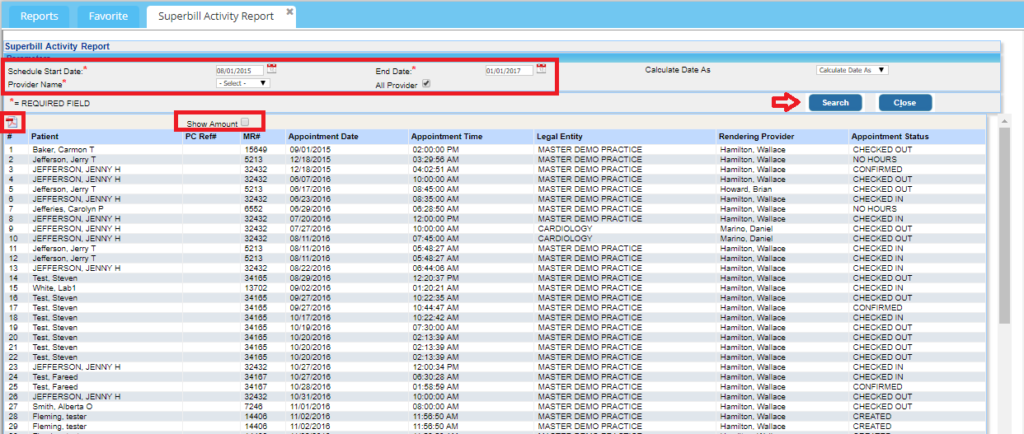
Task: Click the Close button
Action: pyautogui.click(x=904, y=102)
